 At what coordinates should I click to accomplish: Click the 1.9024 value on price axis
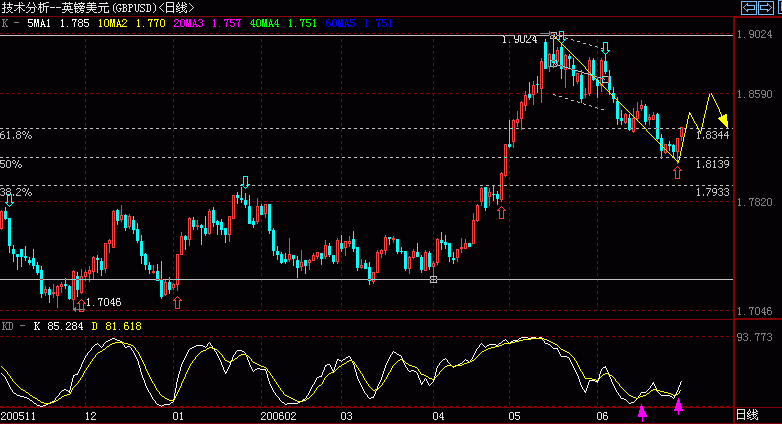coord(755,34)
